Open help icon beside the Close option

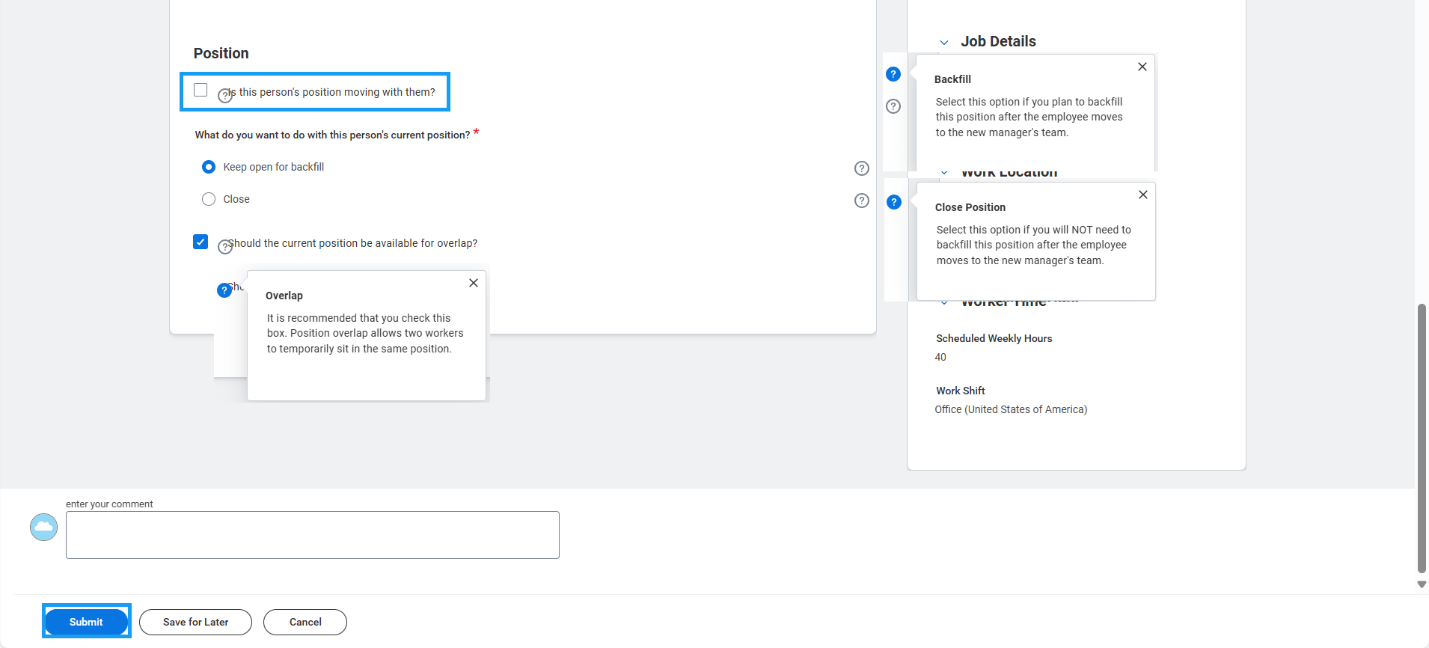(861, 200)
